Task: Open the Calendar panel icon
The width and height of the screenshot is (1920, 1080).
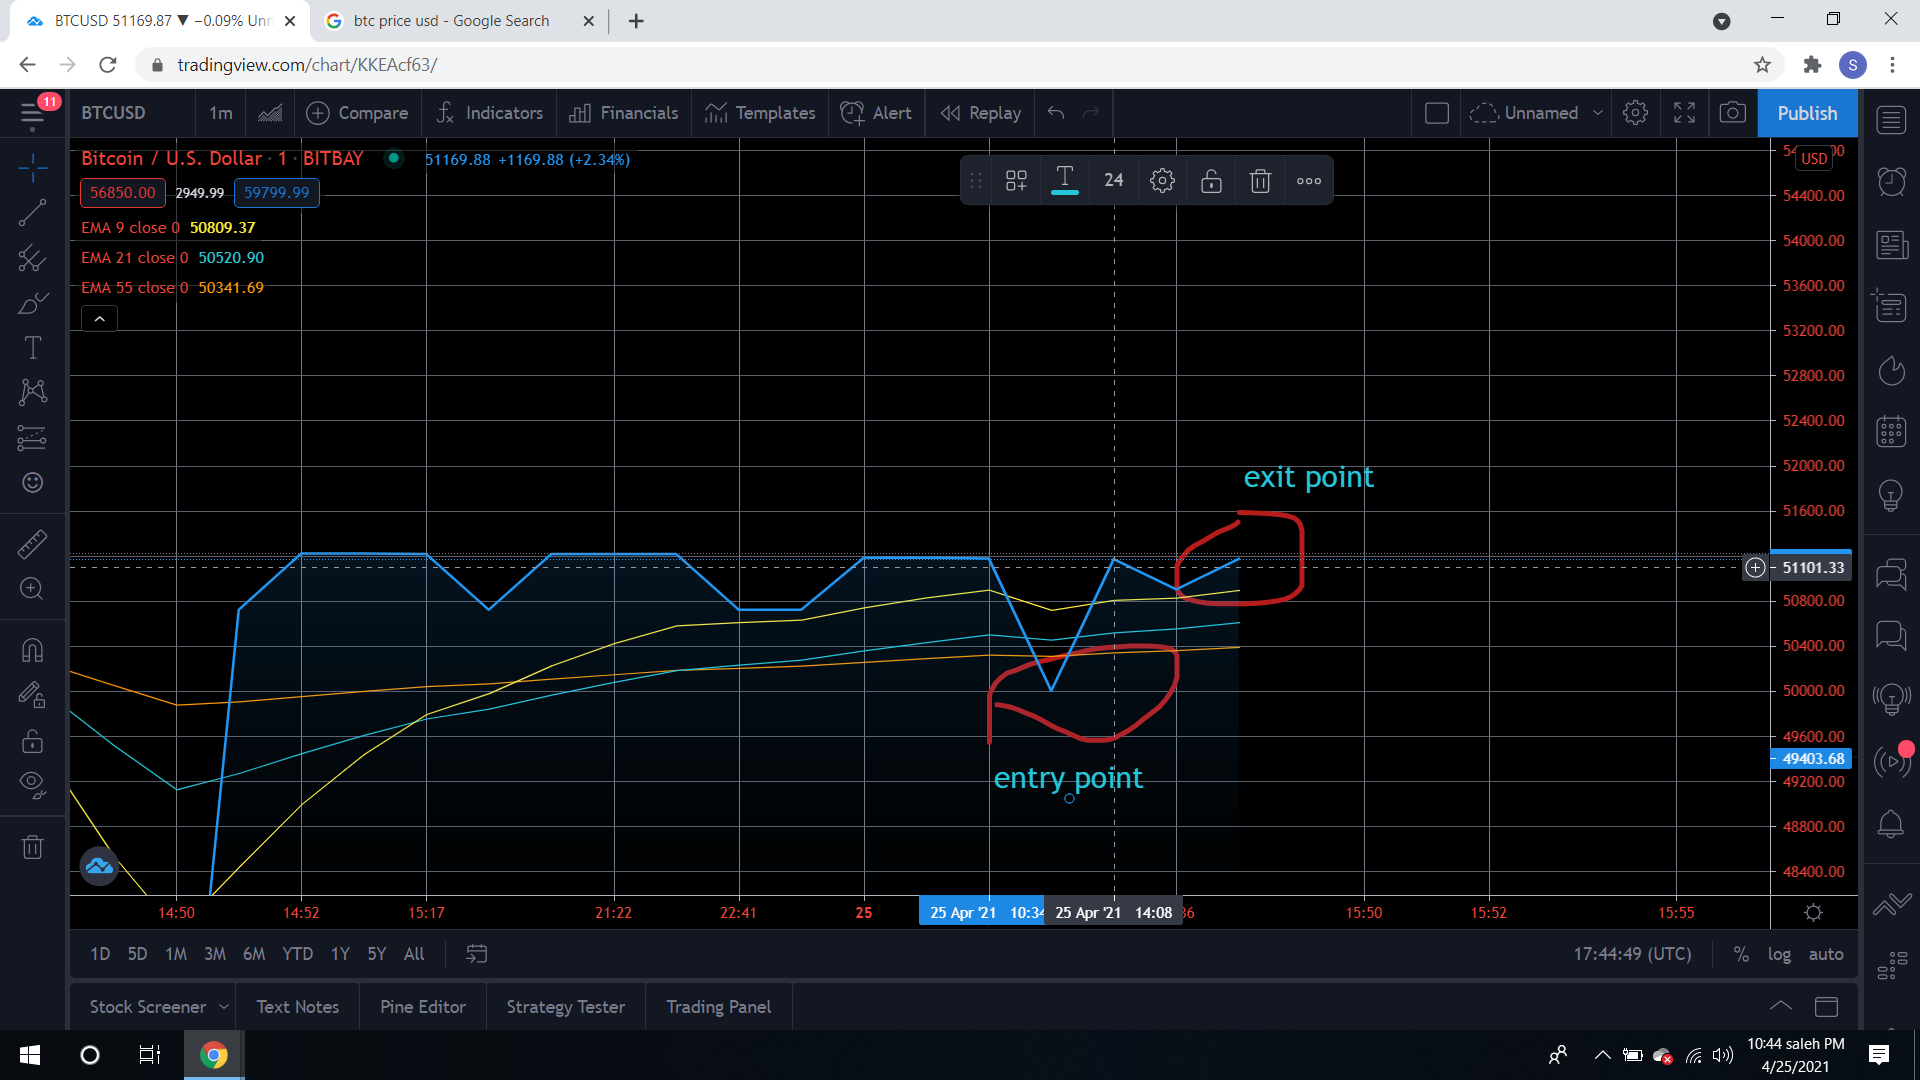Action: pos(1890,431)
